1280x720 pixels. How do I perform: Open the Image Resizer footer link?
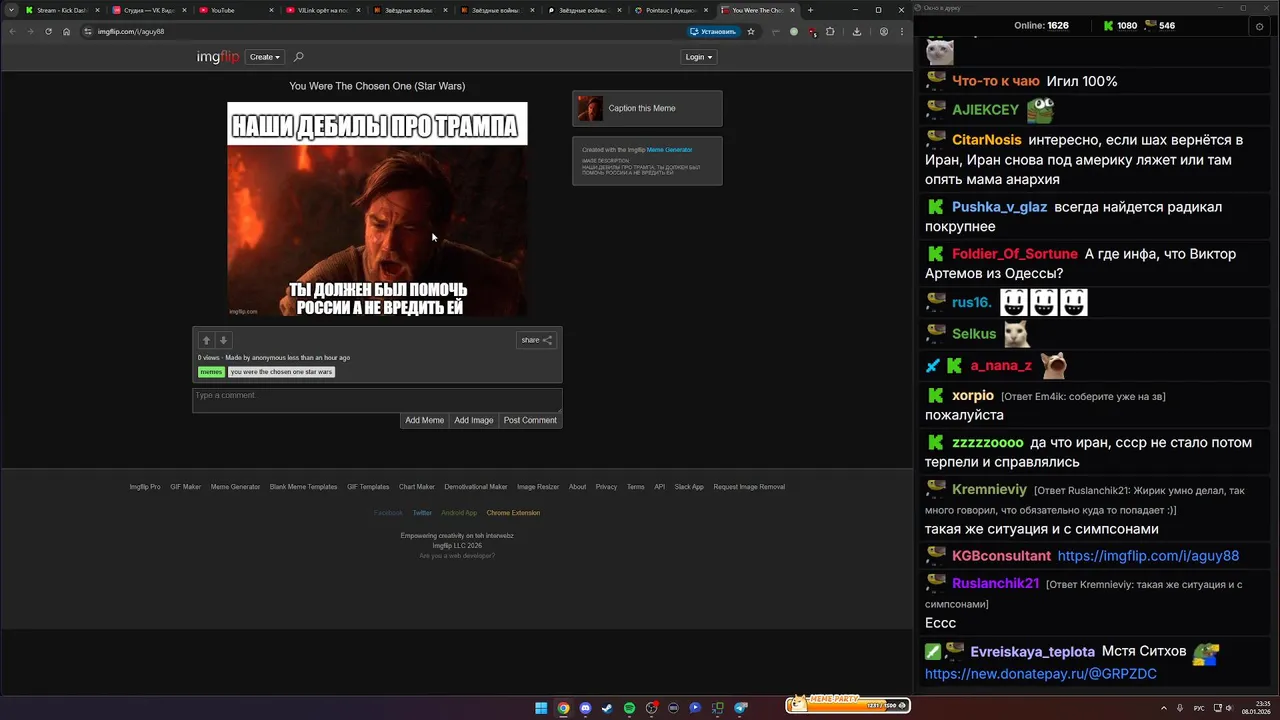pos(538,487)
